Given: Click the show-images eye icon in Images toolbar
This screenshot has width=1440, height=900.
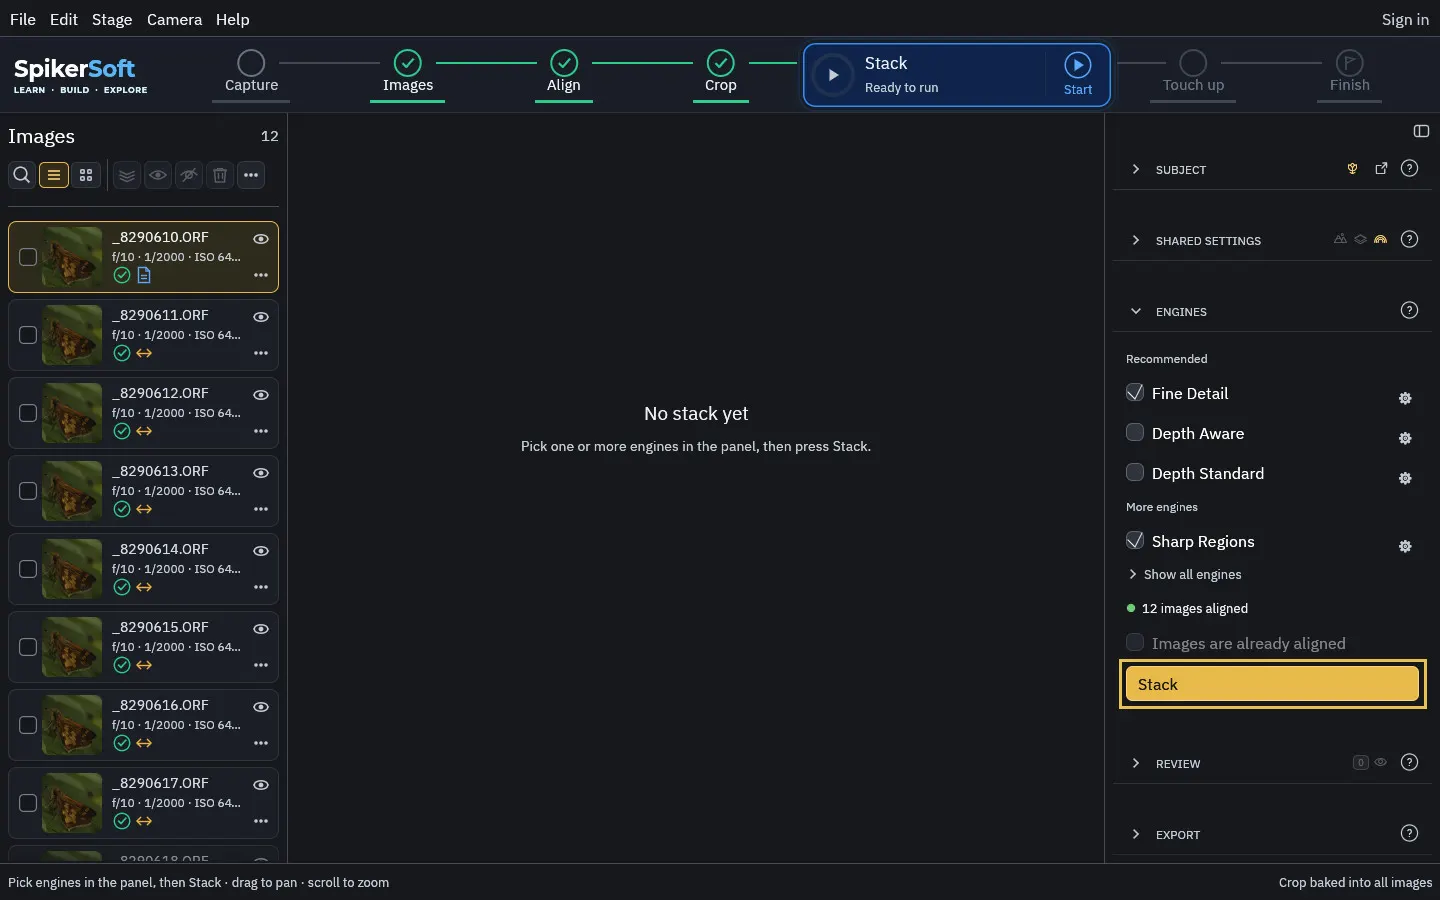Looking at the screenshot, I should [x=158, y=175].
